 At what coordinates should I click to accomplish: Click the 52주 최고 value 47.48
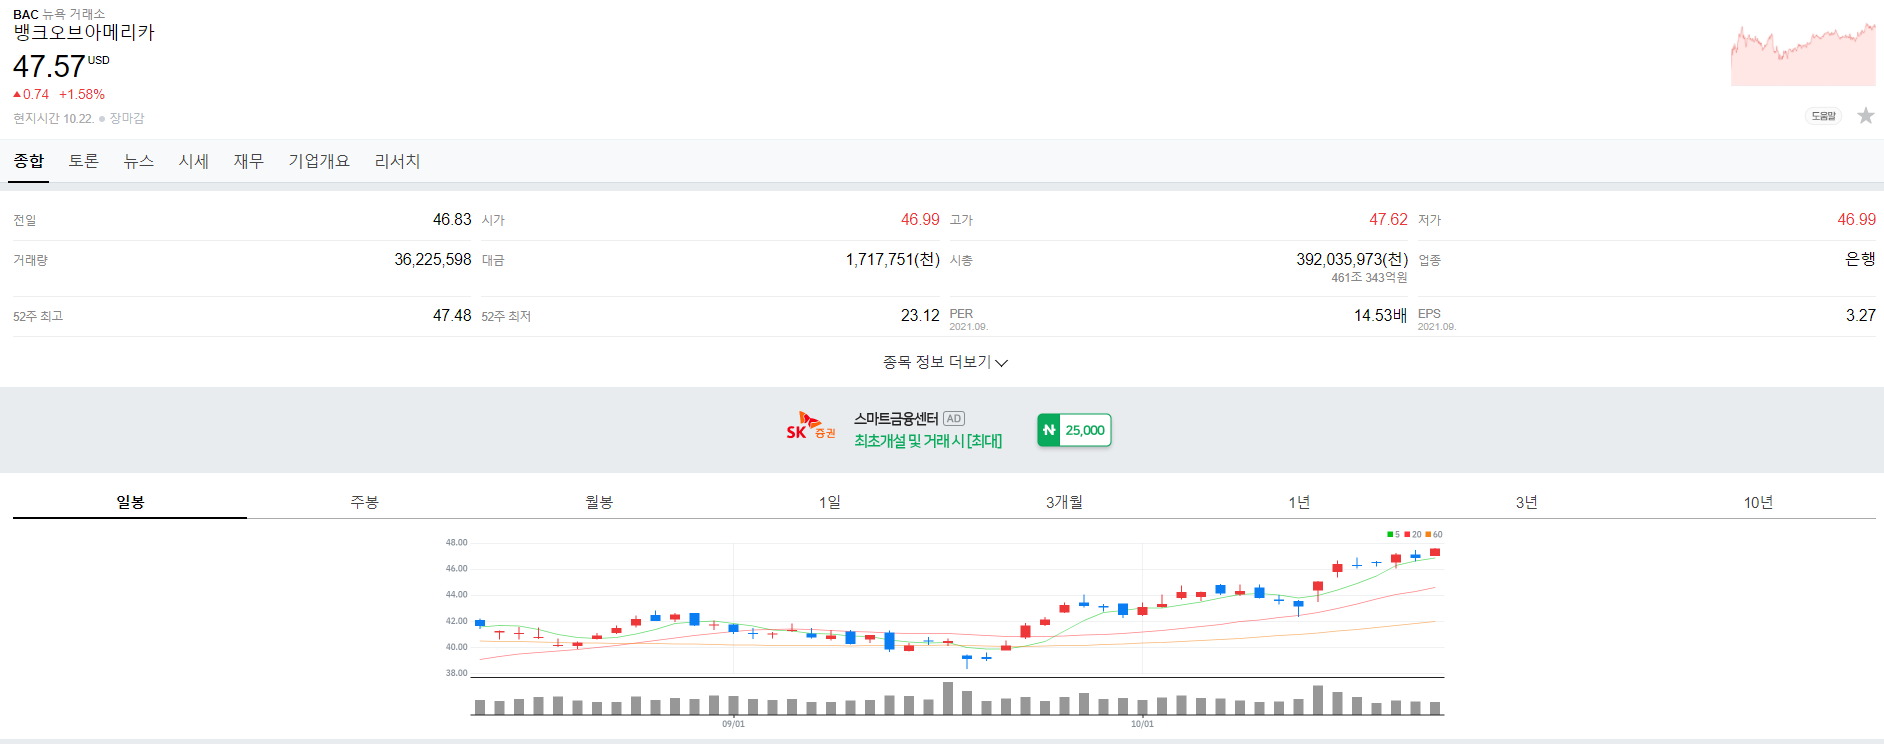[x=452, y=315]
